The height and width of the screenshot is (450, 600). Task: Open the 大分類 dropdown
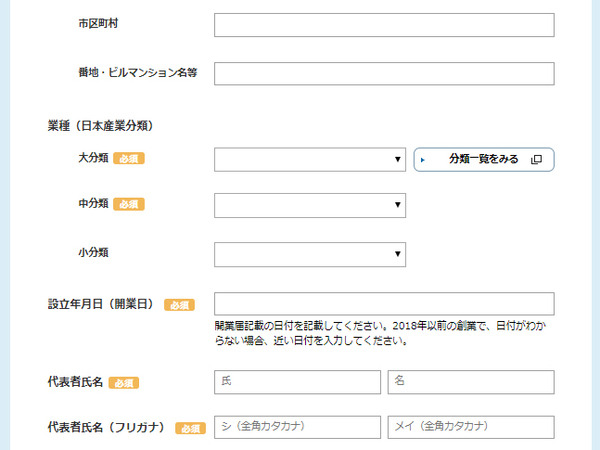tap(310, 160)
